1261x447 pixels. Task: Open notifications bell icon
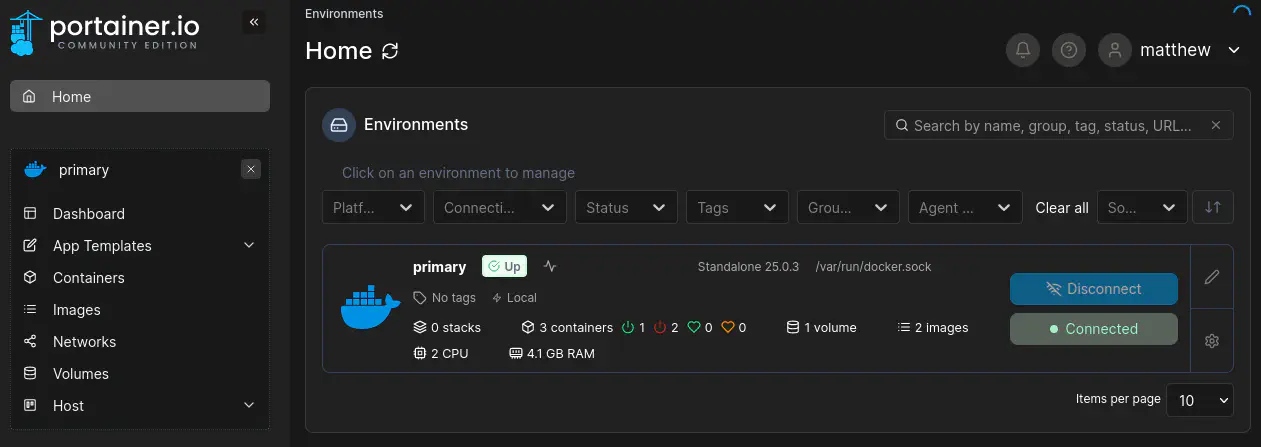[x=1023, y=51]
